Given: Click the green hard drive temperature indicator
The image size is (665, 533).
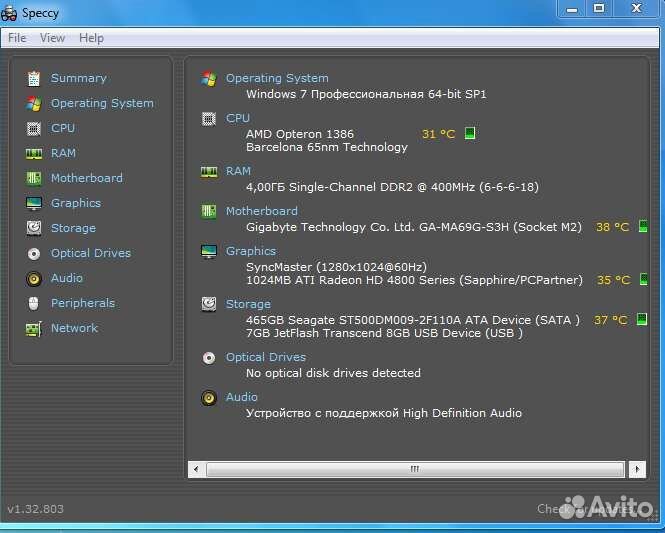Looking at the screenshot, I should click(x=642, y=319).
